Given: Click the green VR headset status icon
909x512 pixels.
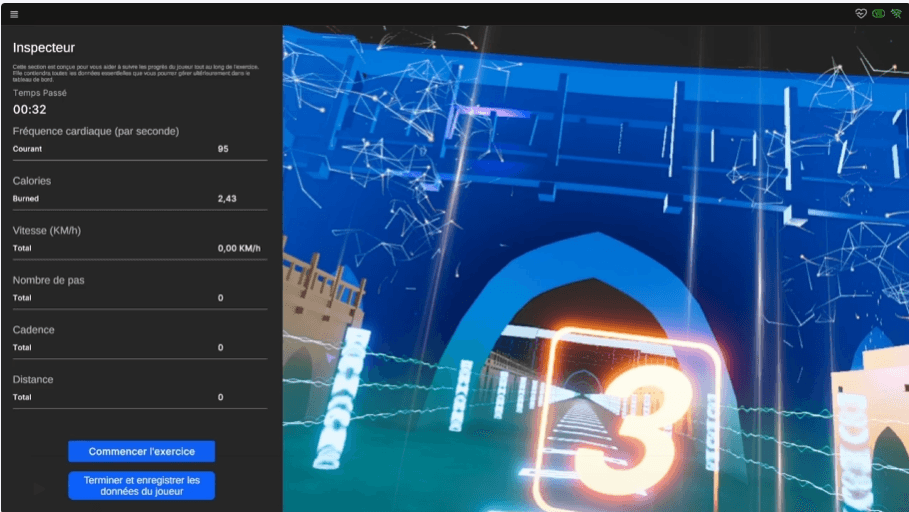Looking at the screenshot, I should [x=878, y=13].
